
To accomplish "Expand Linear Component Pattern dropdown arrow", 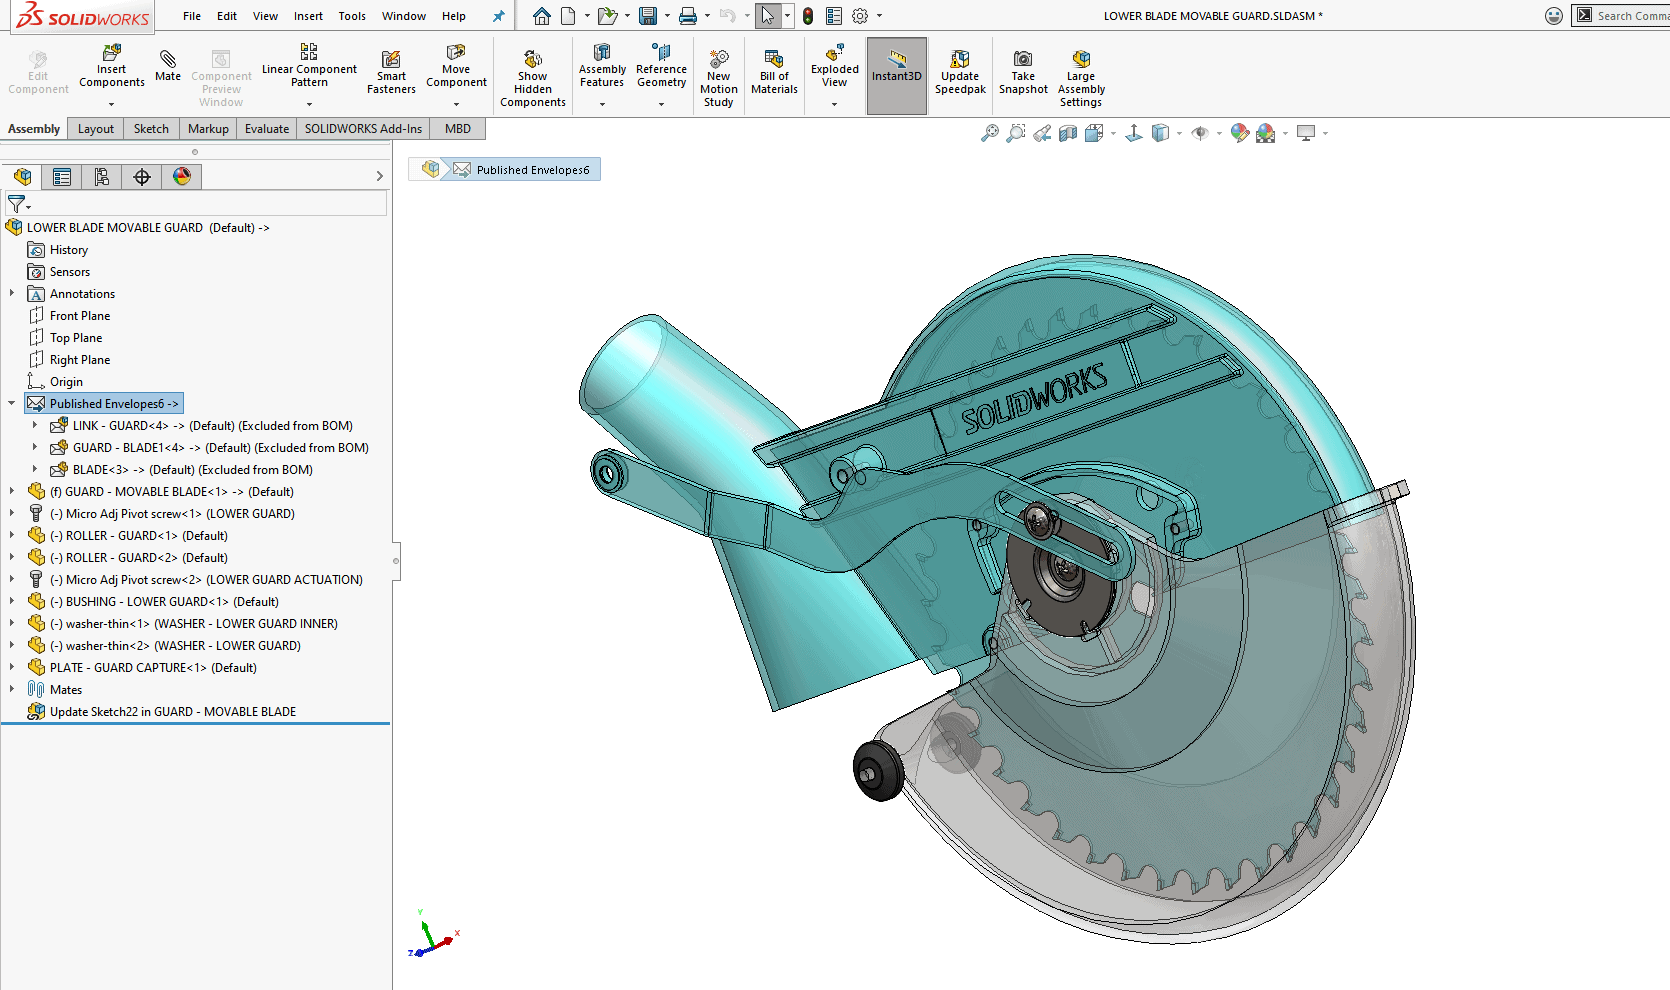I will 309,104.
